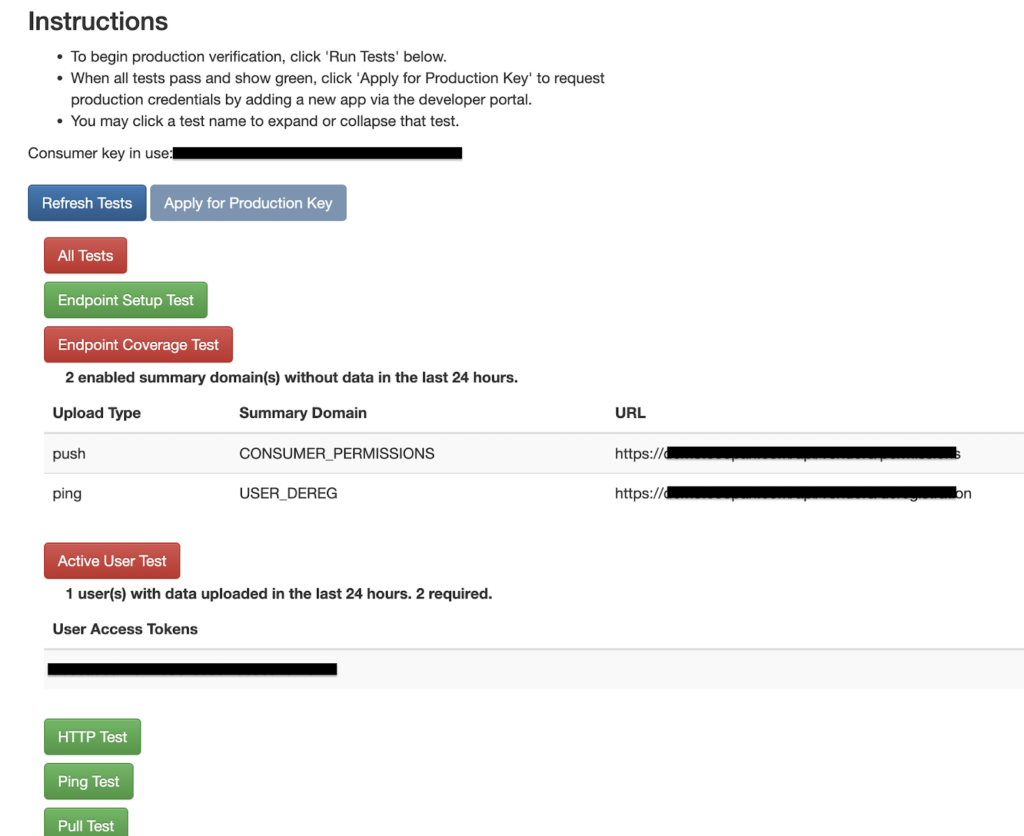Expand the Ping Test details

tap(89, 781)
